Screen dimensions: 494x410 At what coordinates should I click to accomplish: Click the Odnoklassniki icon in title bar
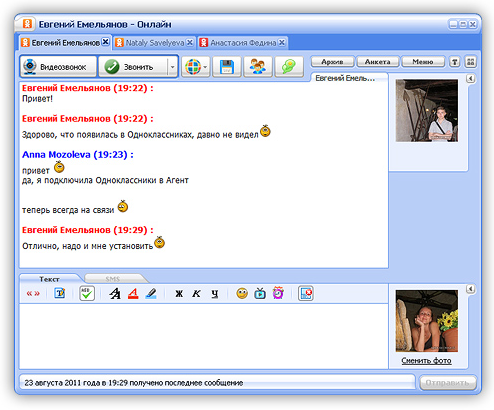[27, 24]
